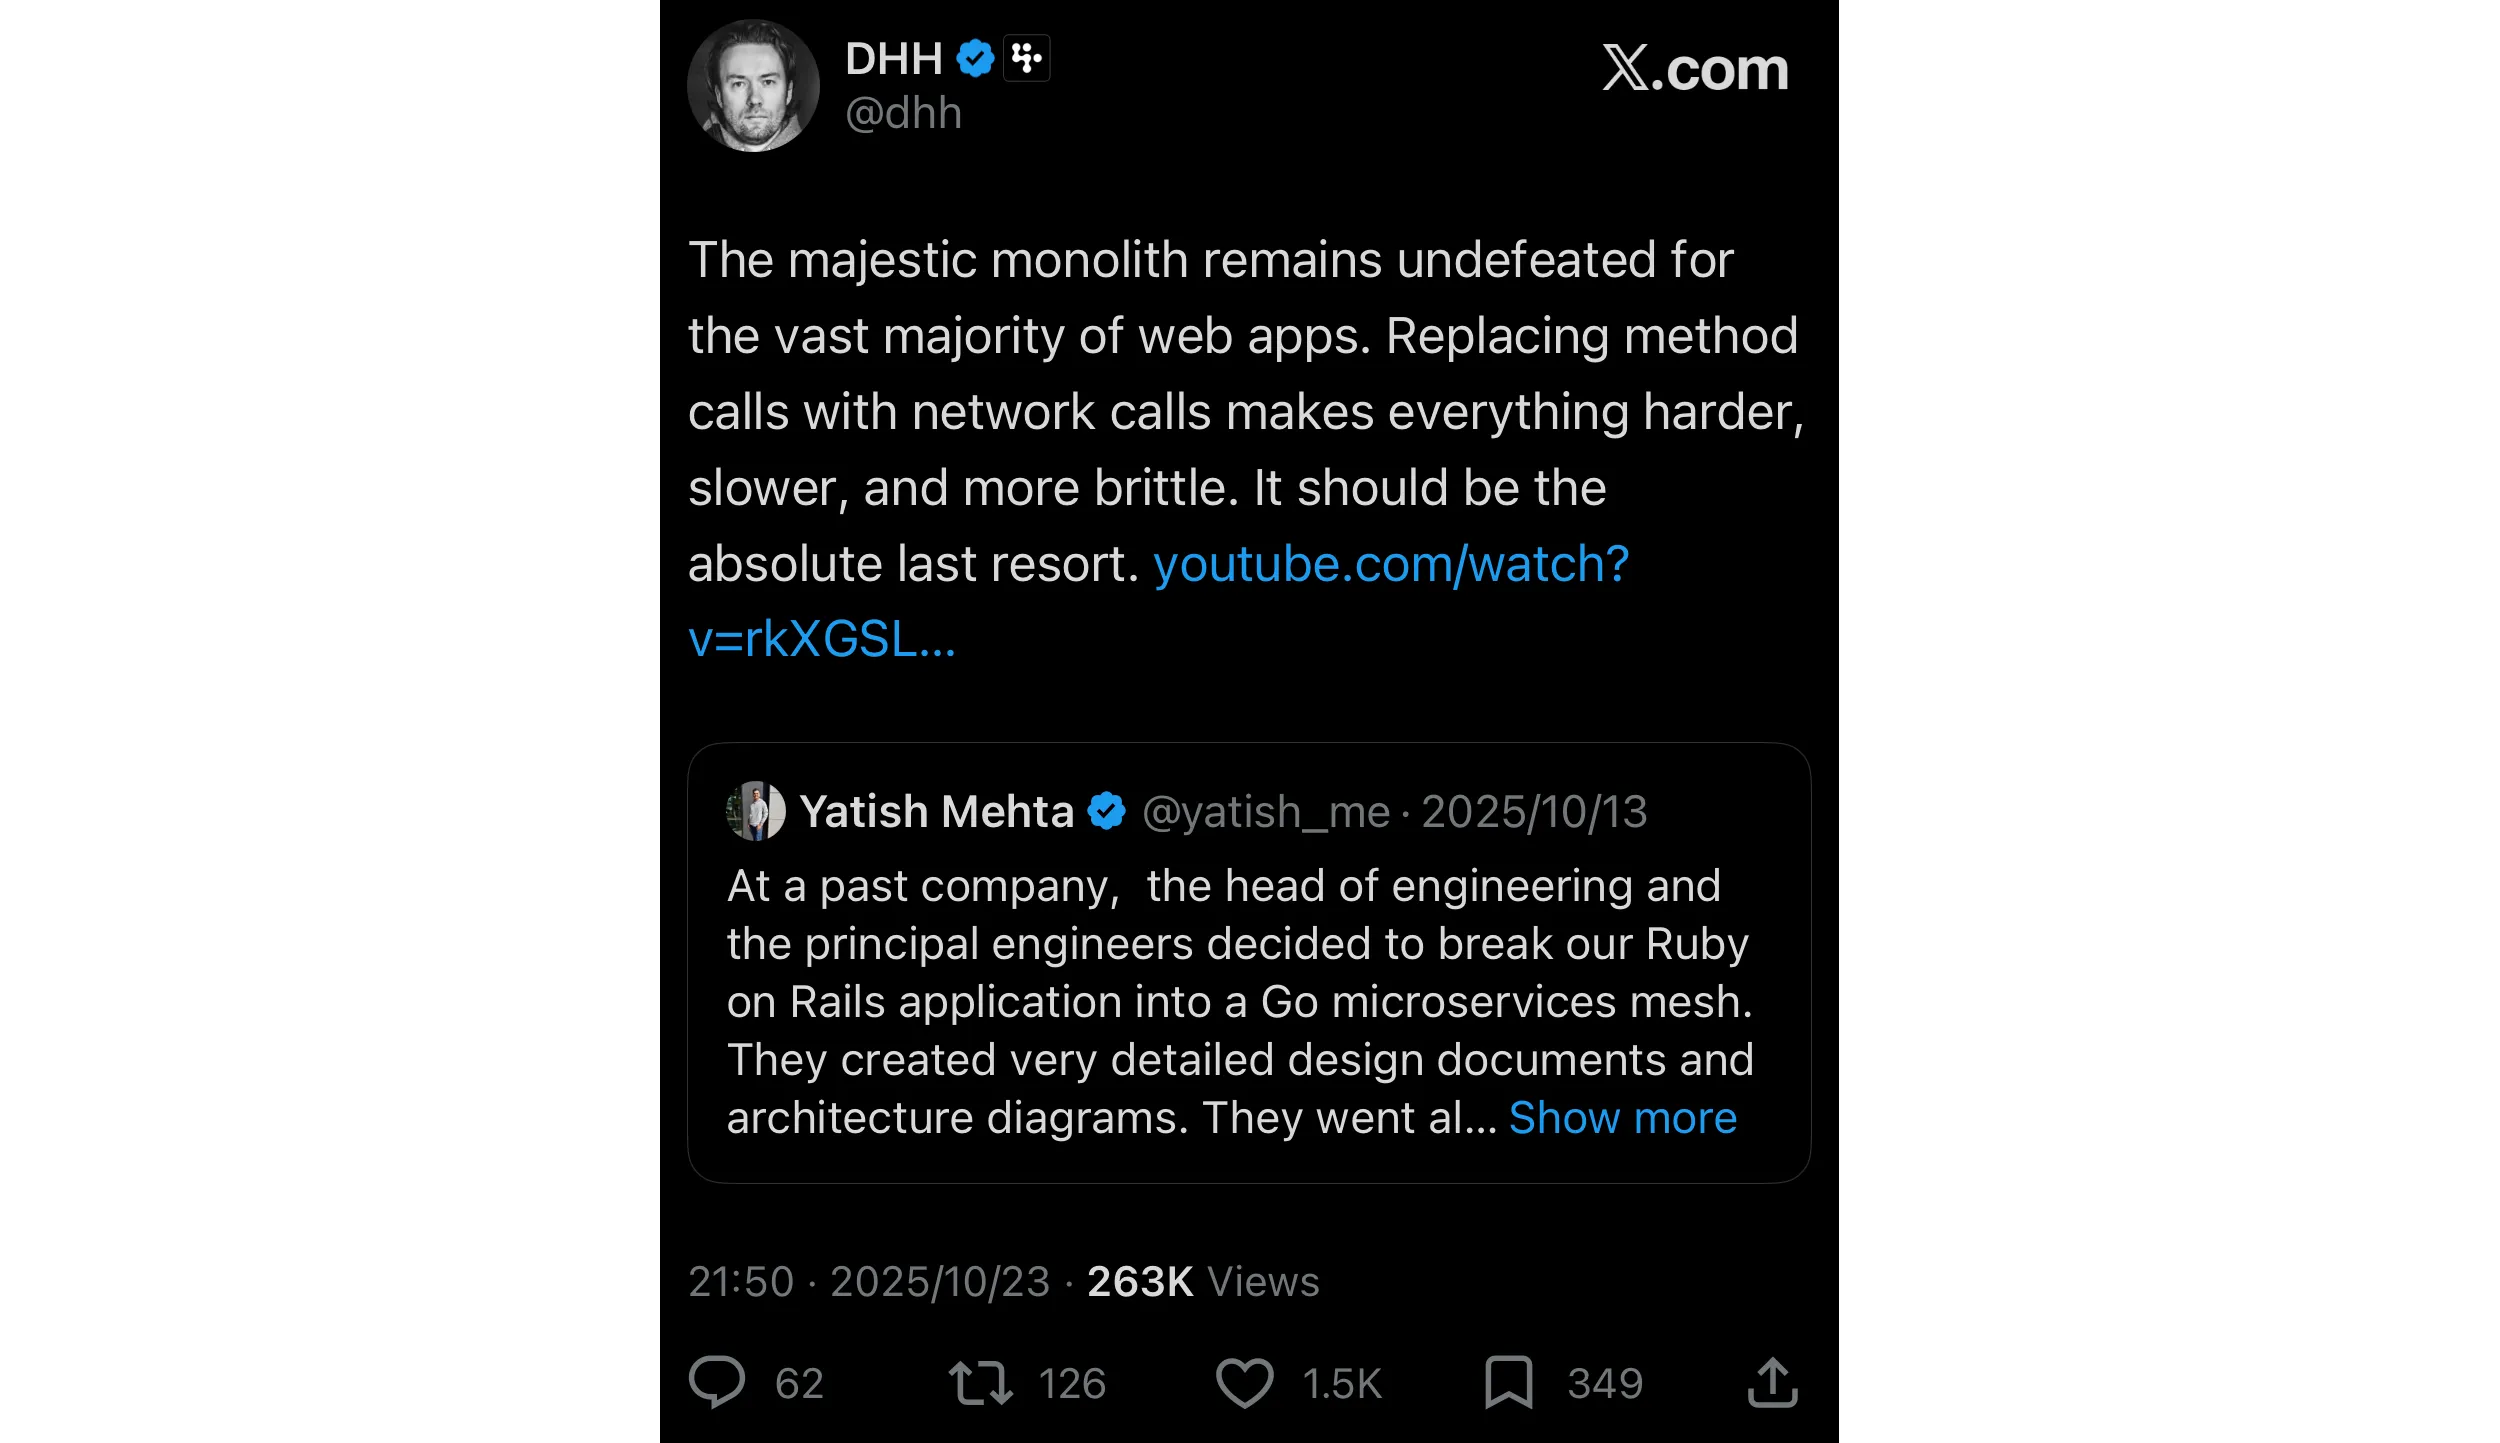This screenshot has width=2500, height=1443.
Task: Like the tweet with heart icon
Action: (1244, 1382)
